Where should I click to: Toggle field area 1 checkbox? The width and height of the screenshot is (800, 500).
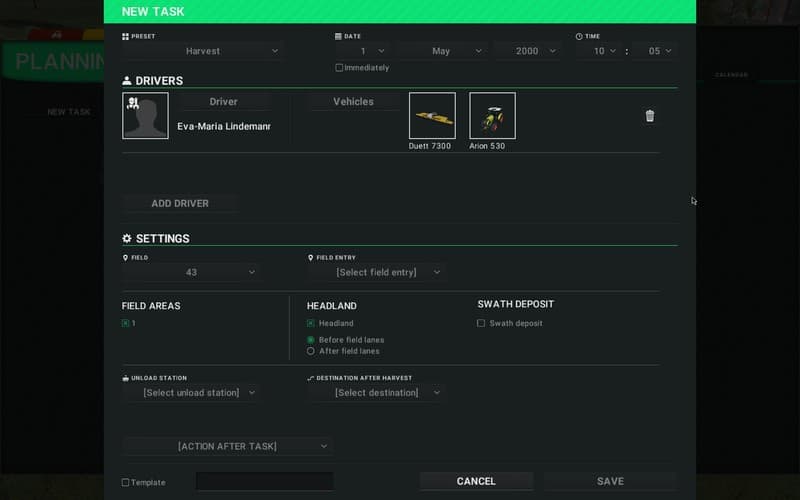[x=126, y=323]
